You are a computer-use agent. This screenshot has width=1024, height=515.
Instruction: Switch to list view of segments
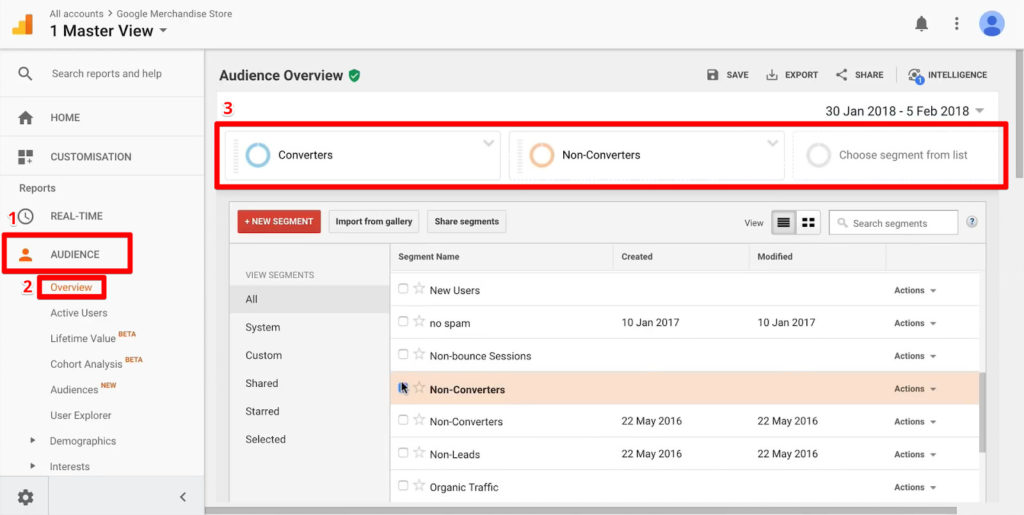pyautogui.click(x=784, y=223)
